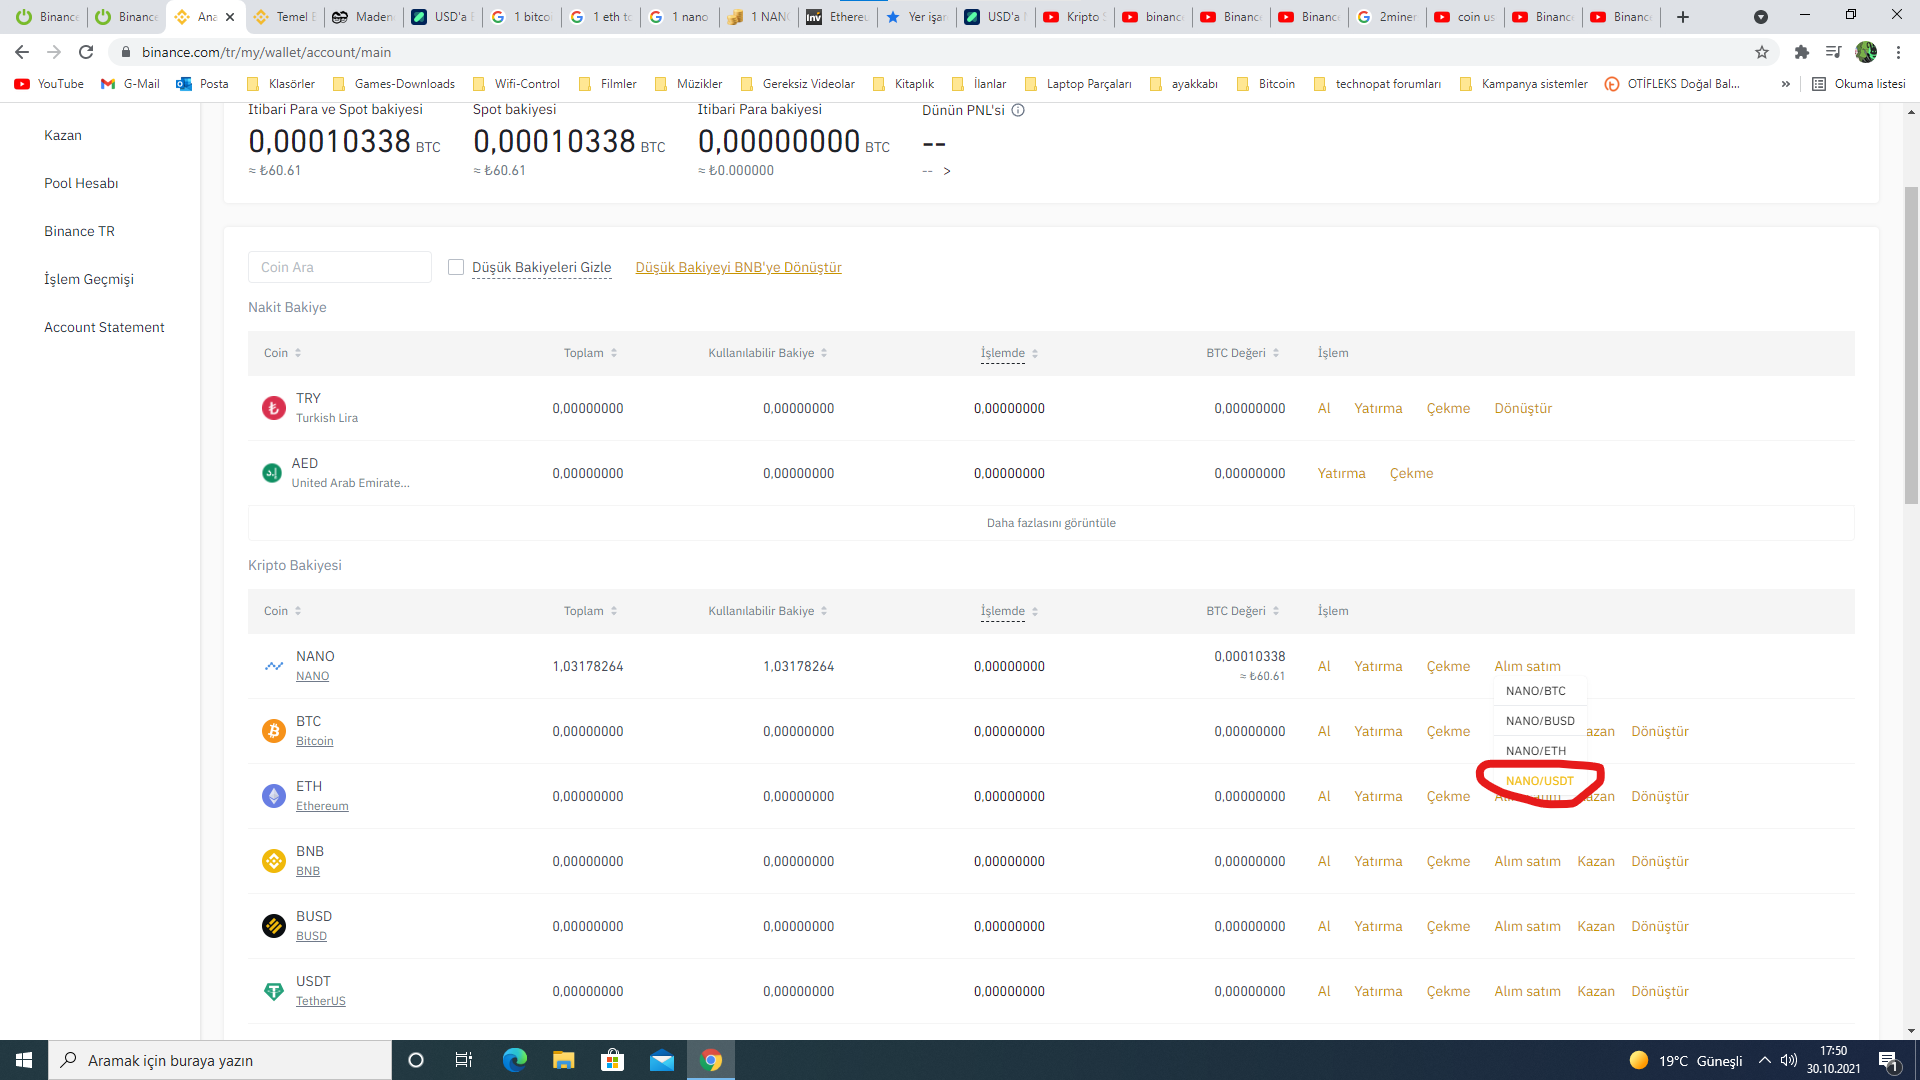Bookmark page with star icon
This screenshot has height=1080, width=1920.
point(1761,52)
